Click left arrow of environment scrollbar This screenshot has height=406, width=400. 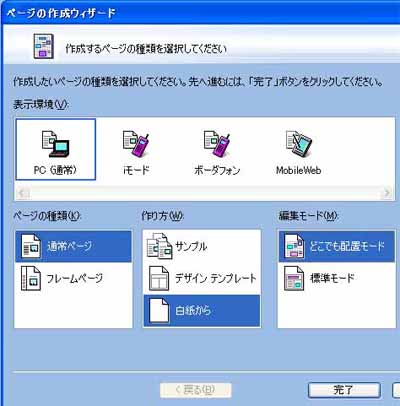pos(23,193)
